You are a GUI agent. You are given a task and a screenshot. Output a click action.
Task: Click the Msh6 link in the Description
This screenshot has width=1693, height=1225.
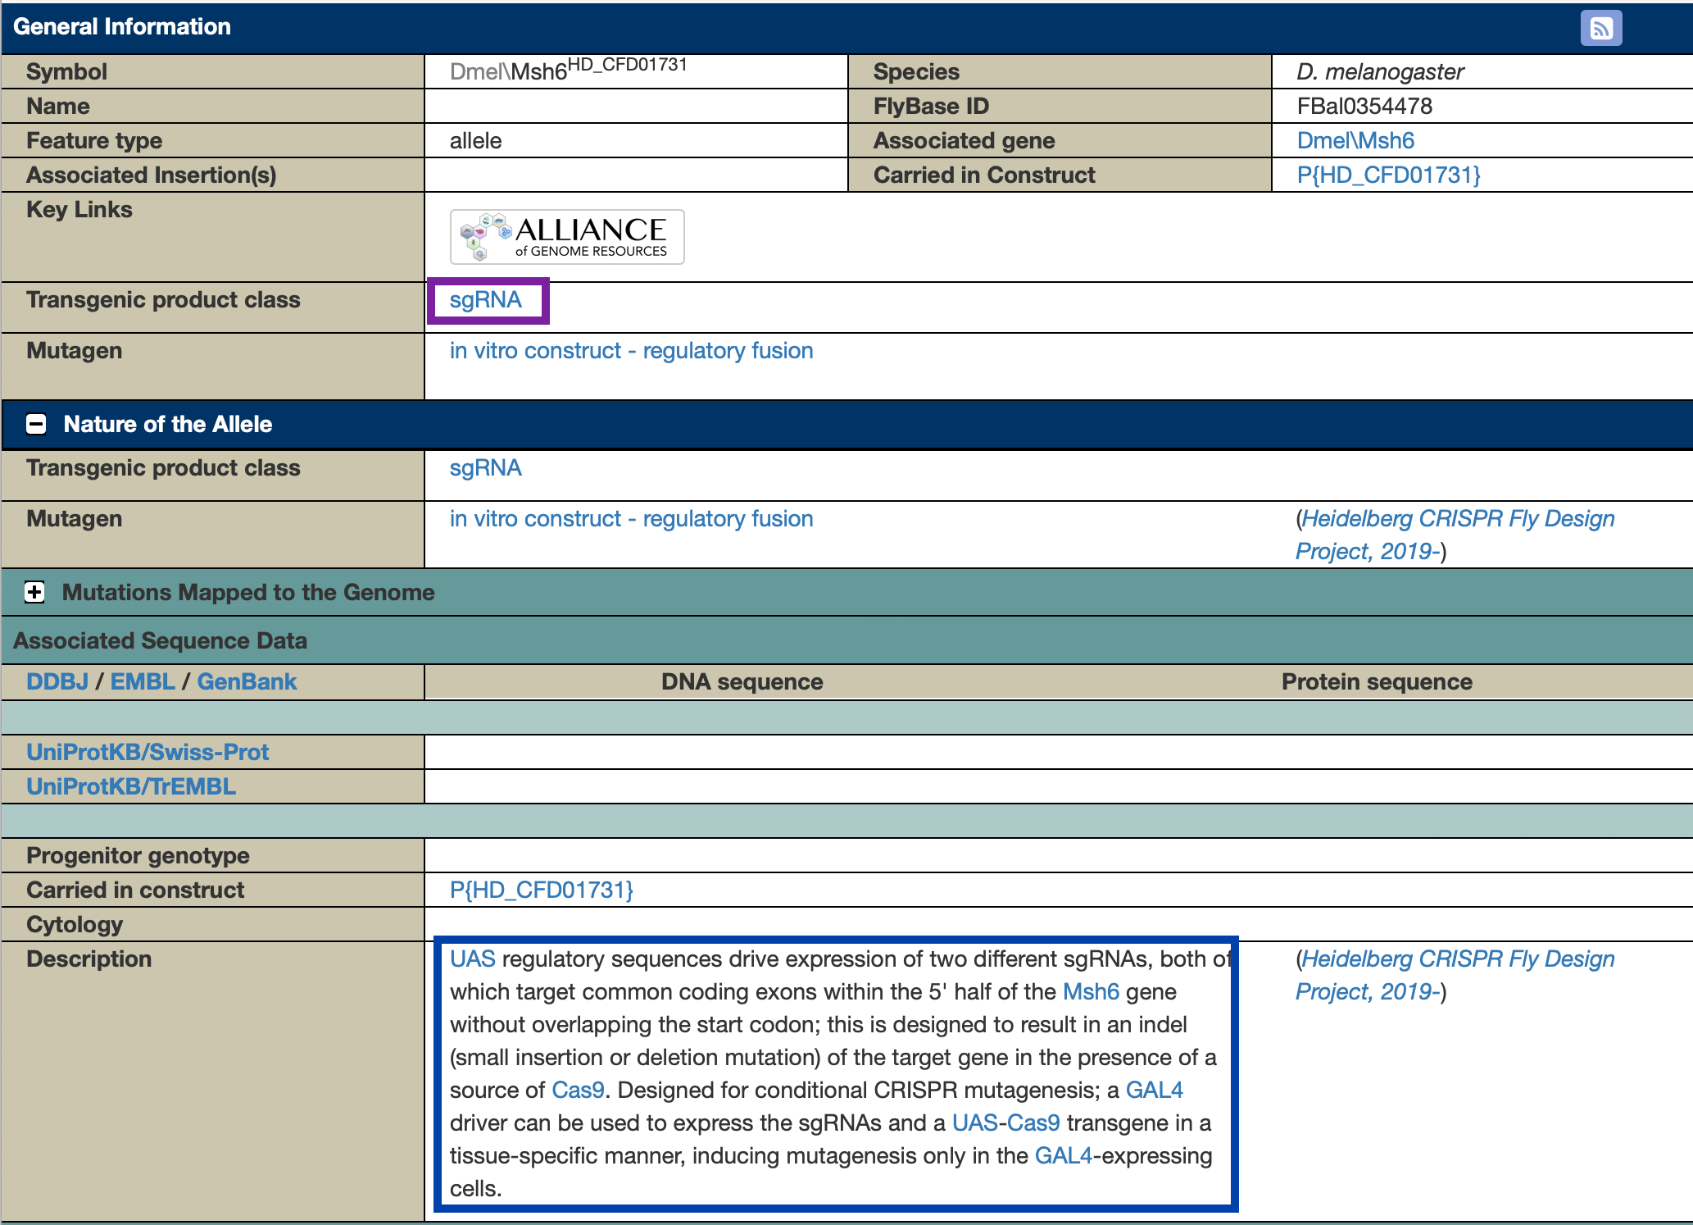click(1090, 992)
